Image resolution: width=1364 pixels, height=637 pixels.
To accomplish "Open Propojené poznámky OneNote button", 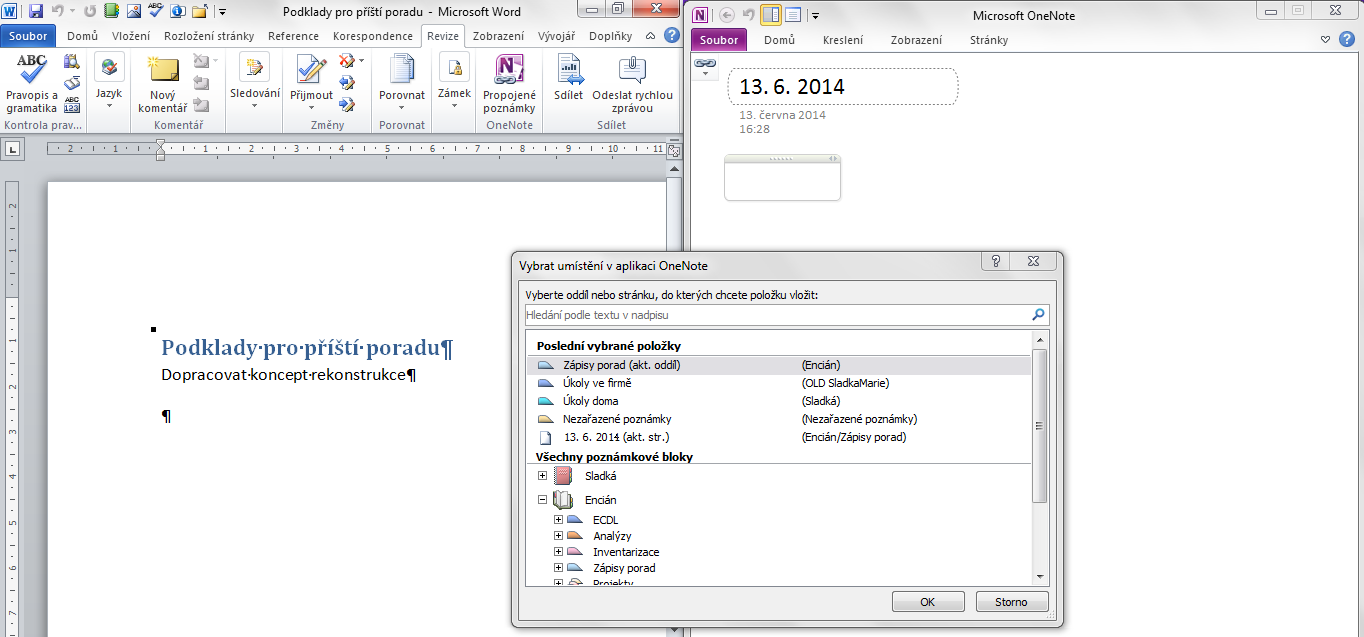I will click(x=509, y=83).
